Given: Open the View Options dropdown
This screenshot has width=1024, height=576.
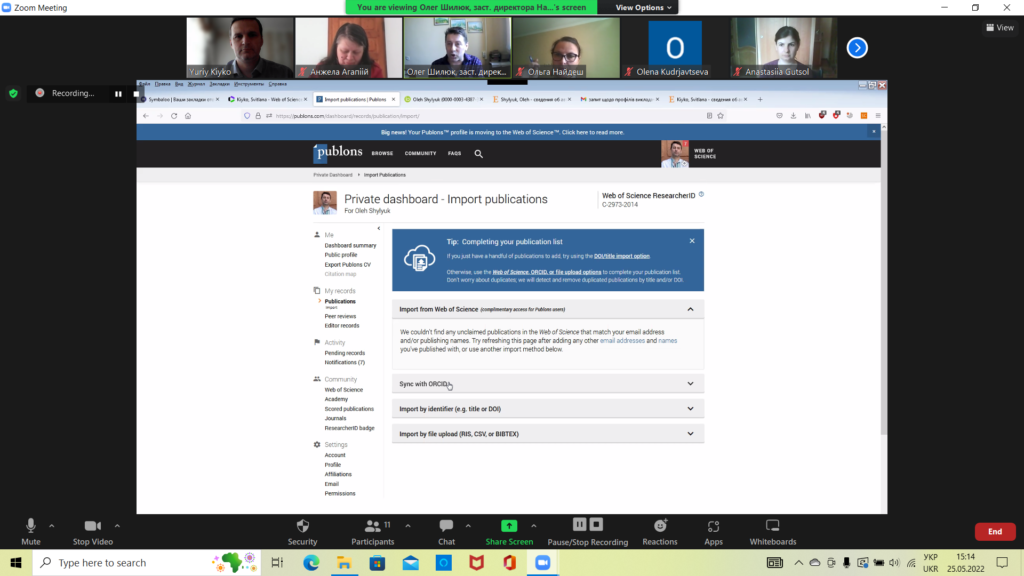Looking at the screenshot, I should pos(643,7).
